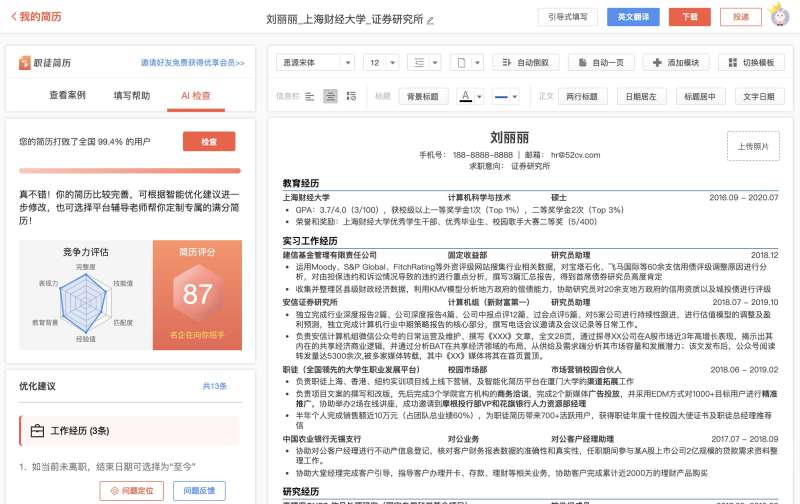Select the left-align icon in 信息栏
The height and width of the screenshot is (504, 800).
click(x=309, y=96)
